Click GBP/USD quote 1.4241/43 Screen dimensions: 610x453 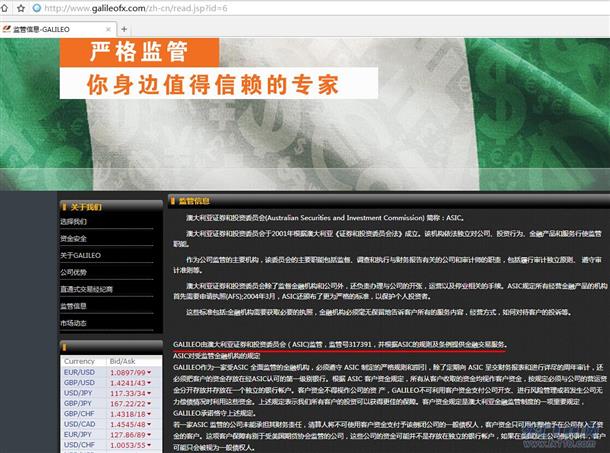128,383
